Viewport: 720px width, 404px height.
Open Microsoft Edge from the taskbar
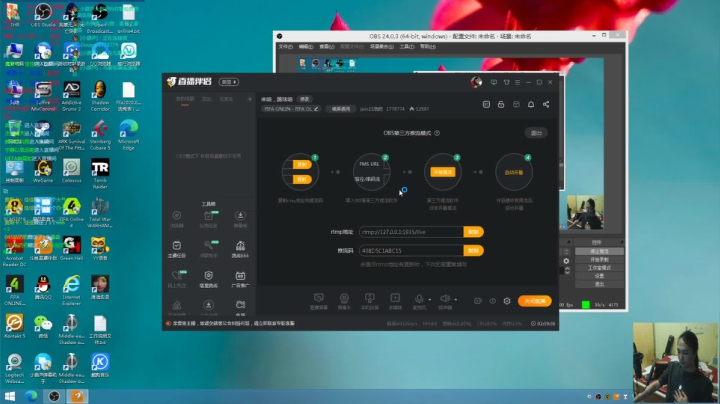click(x=31, y=396)
